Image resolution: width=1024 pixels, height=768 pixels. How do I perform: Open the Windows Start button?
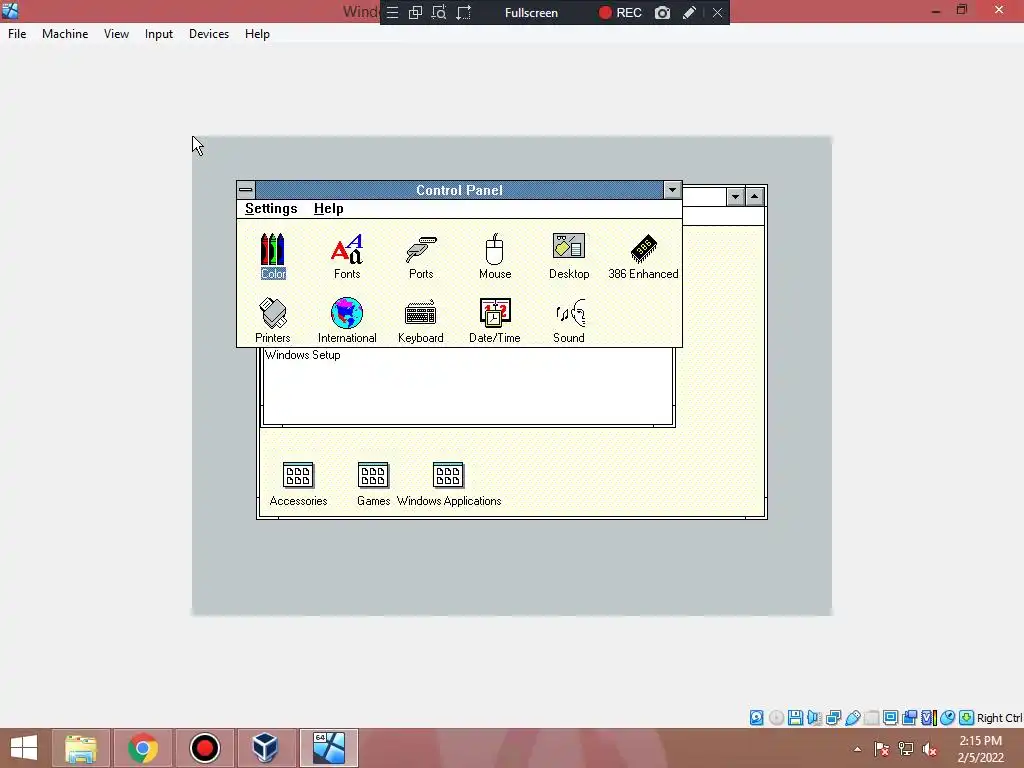point(24,748)
